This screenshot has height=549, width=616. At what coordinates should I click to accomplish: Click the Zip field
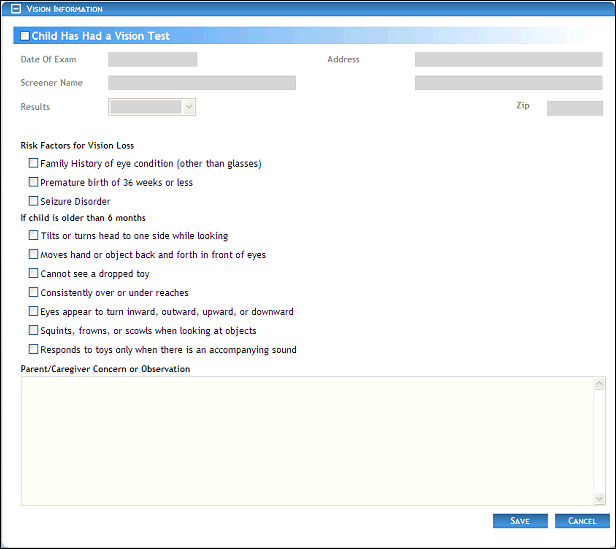pyautogui.click(x=574, y=108)
